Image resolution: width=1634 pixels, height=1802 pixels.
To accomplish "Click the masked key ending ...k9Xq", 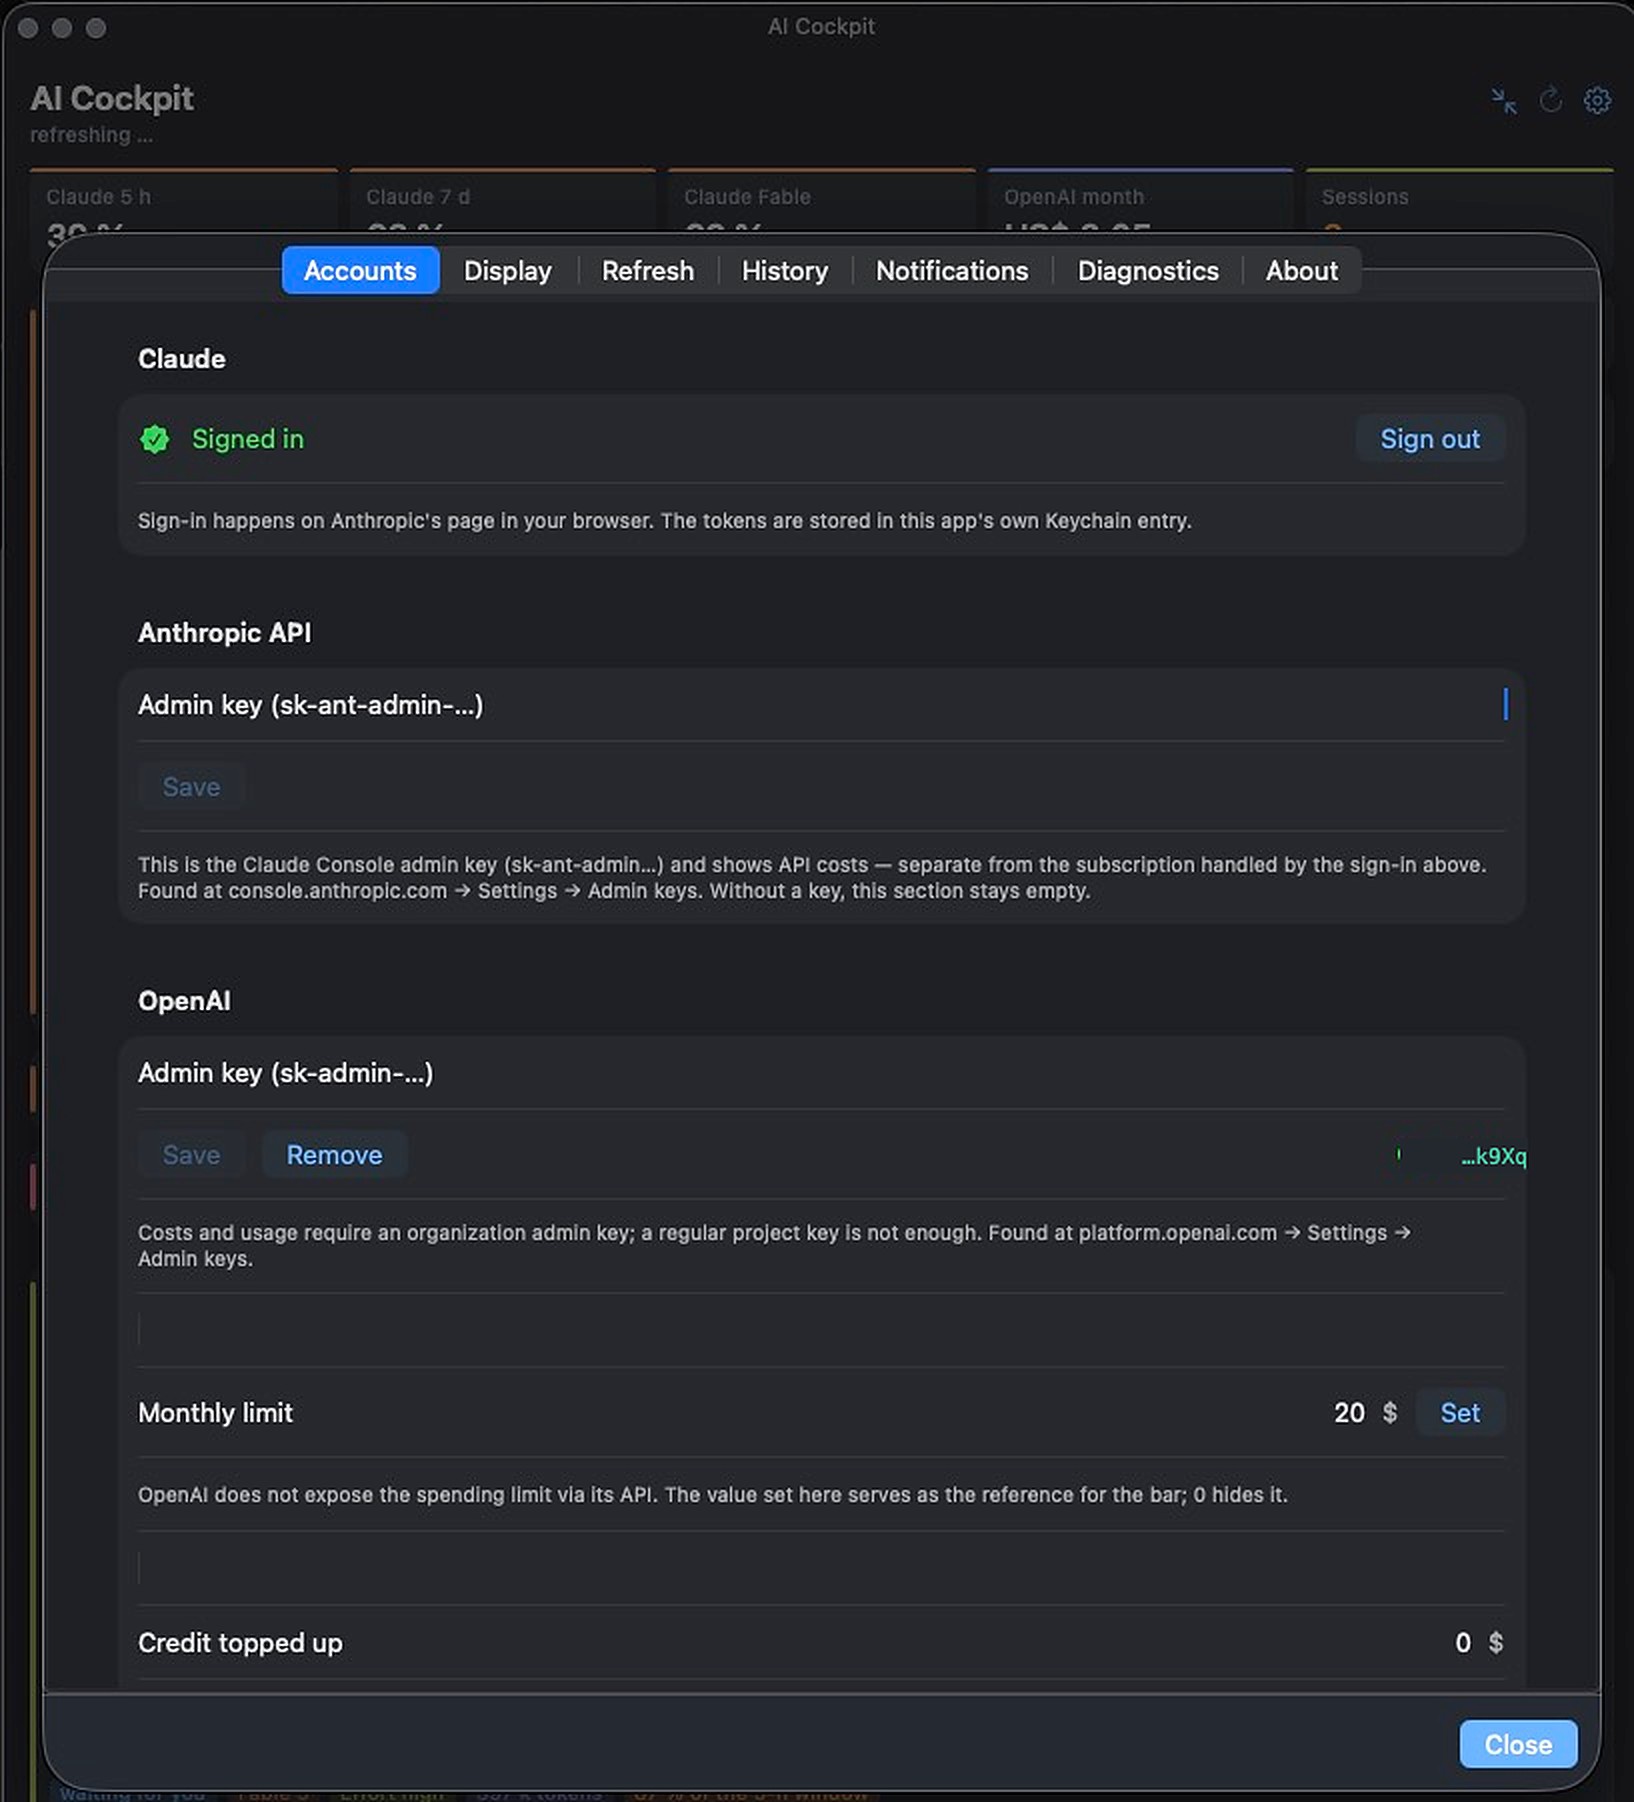I will (1493, 1156).
